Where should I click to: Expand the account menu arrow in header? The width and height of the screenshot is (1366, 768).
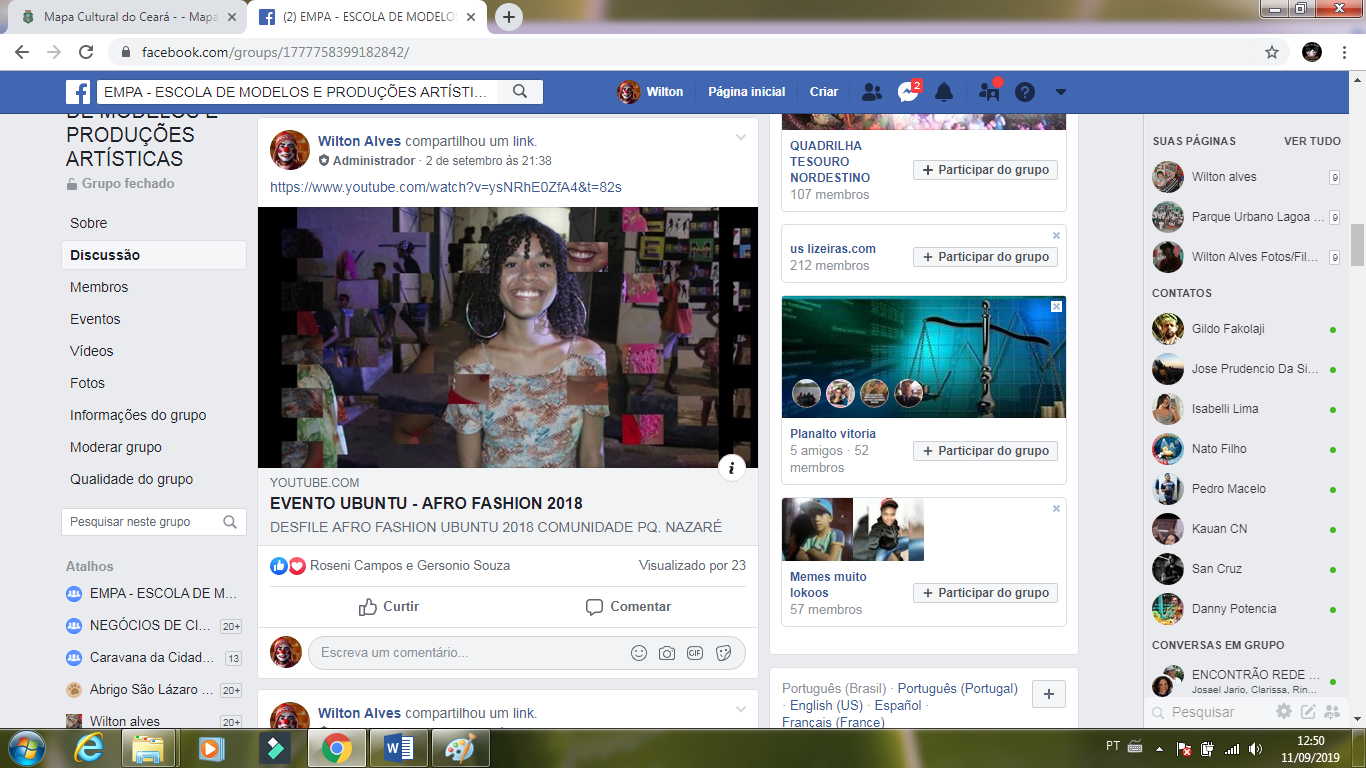point(1060,92)
